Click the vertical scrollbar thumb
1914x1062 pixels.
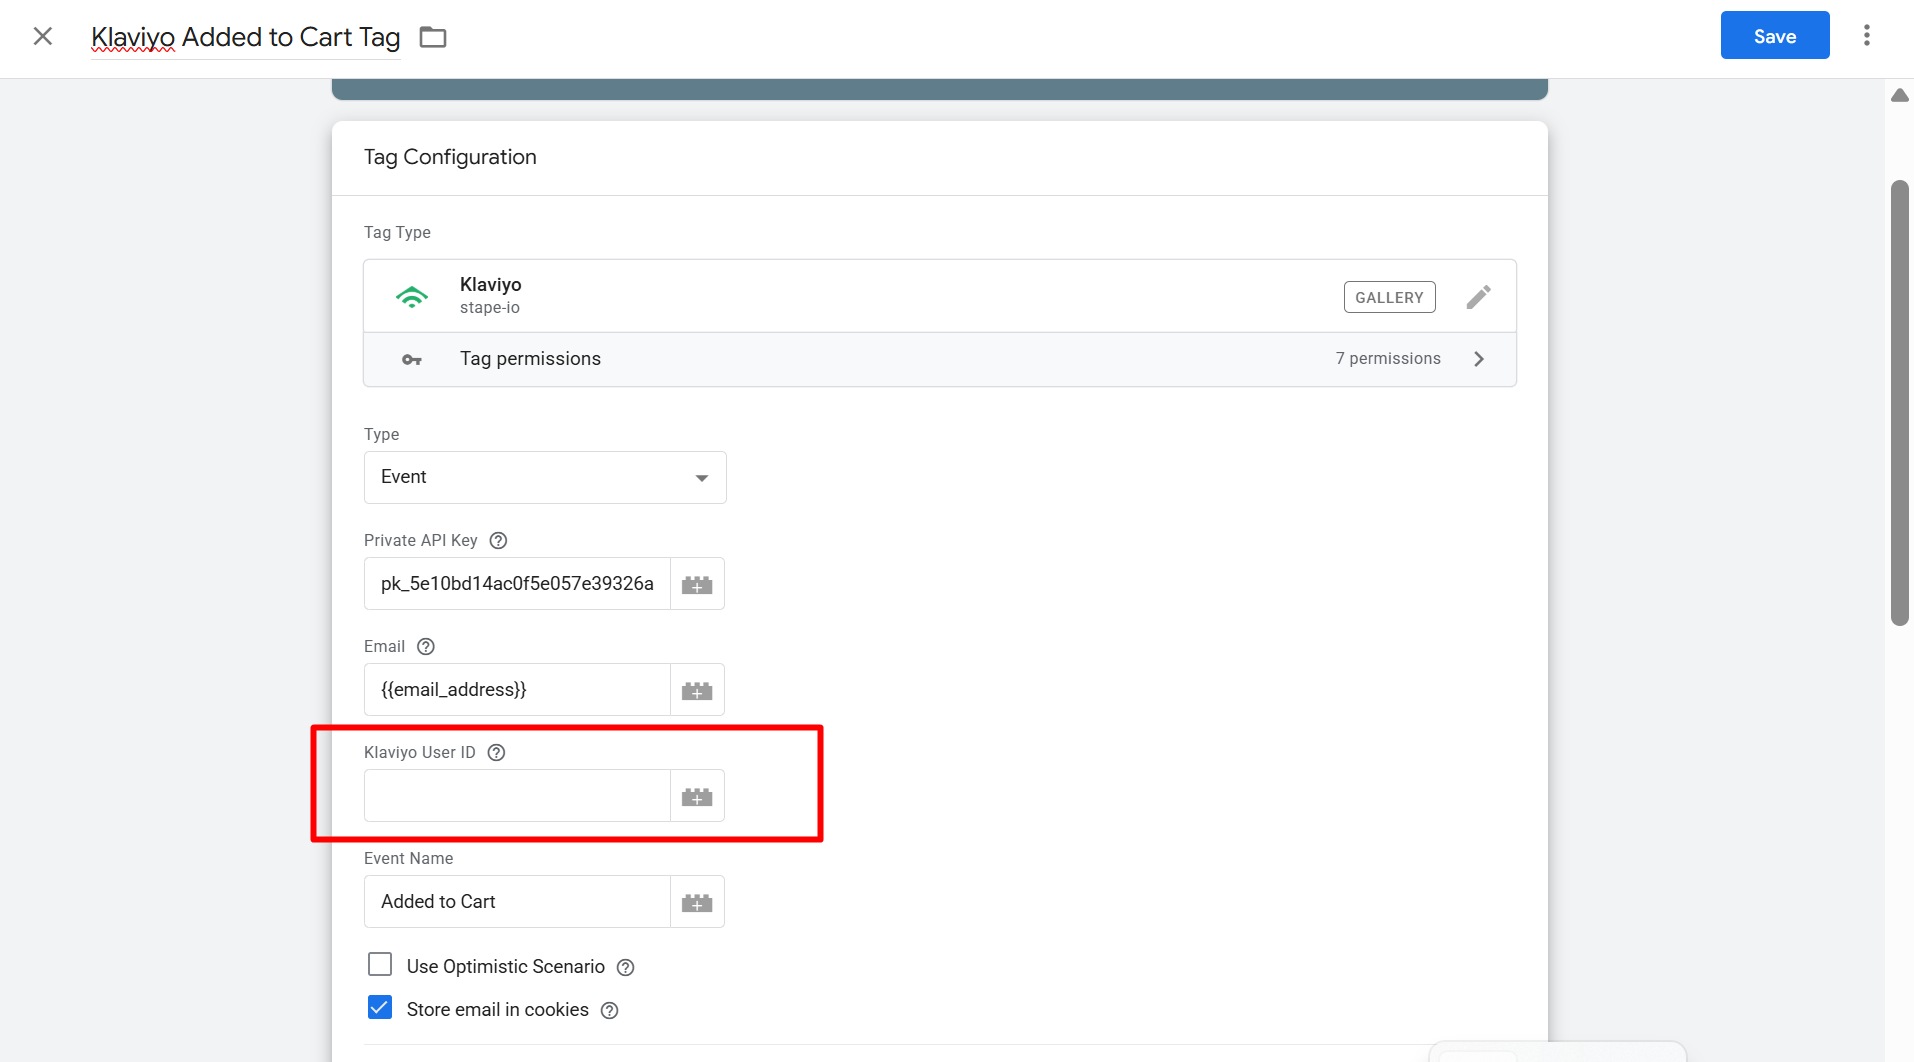click(x=1899, y=402)
